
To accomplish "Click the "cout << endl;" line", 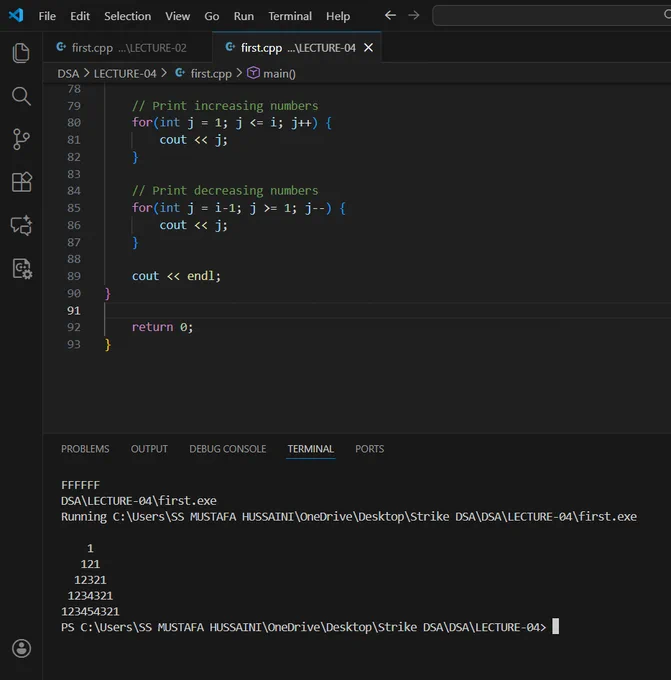I will (x=176, y=276).
